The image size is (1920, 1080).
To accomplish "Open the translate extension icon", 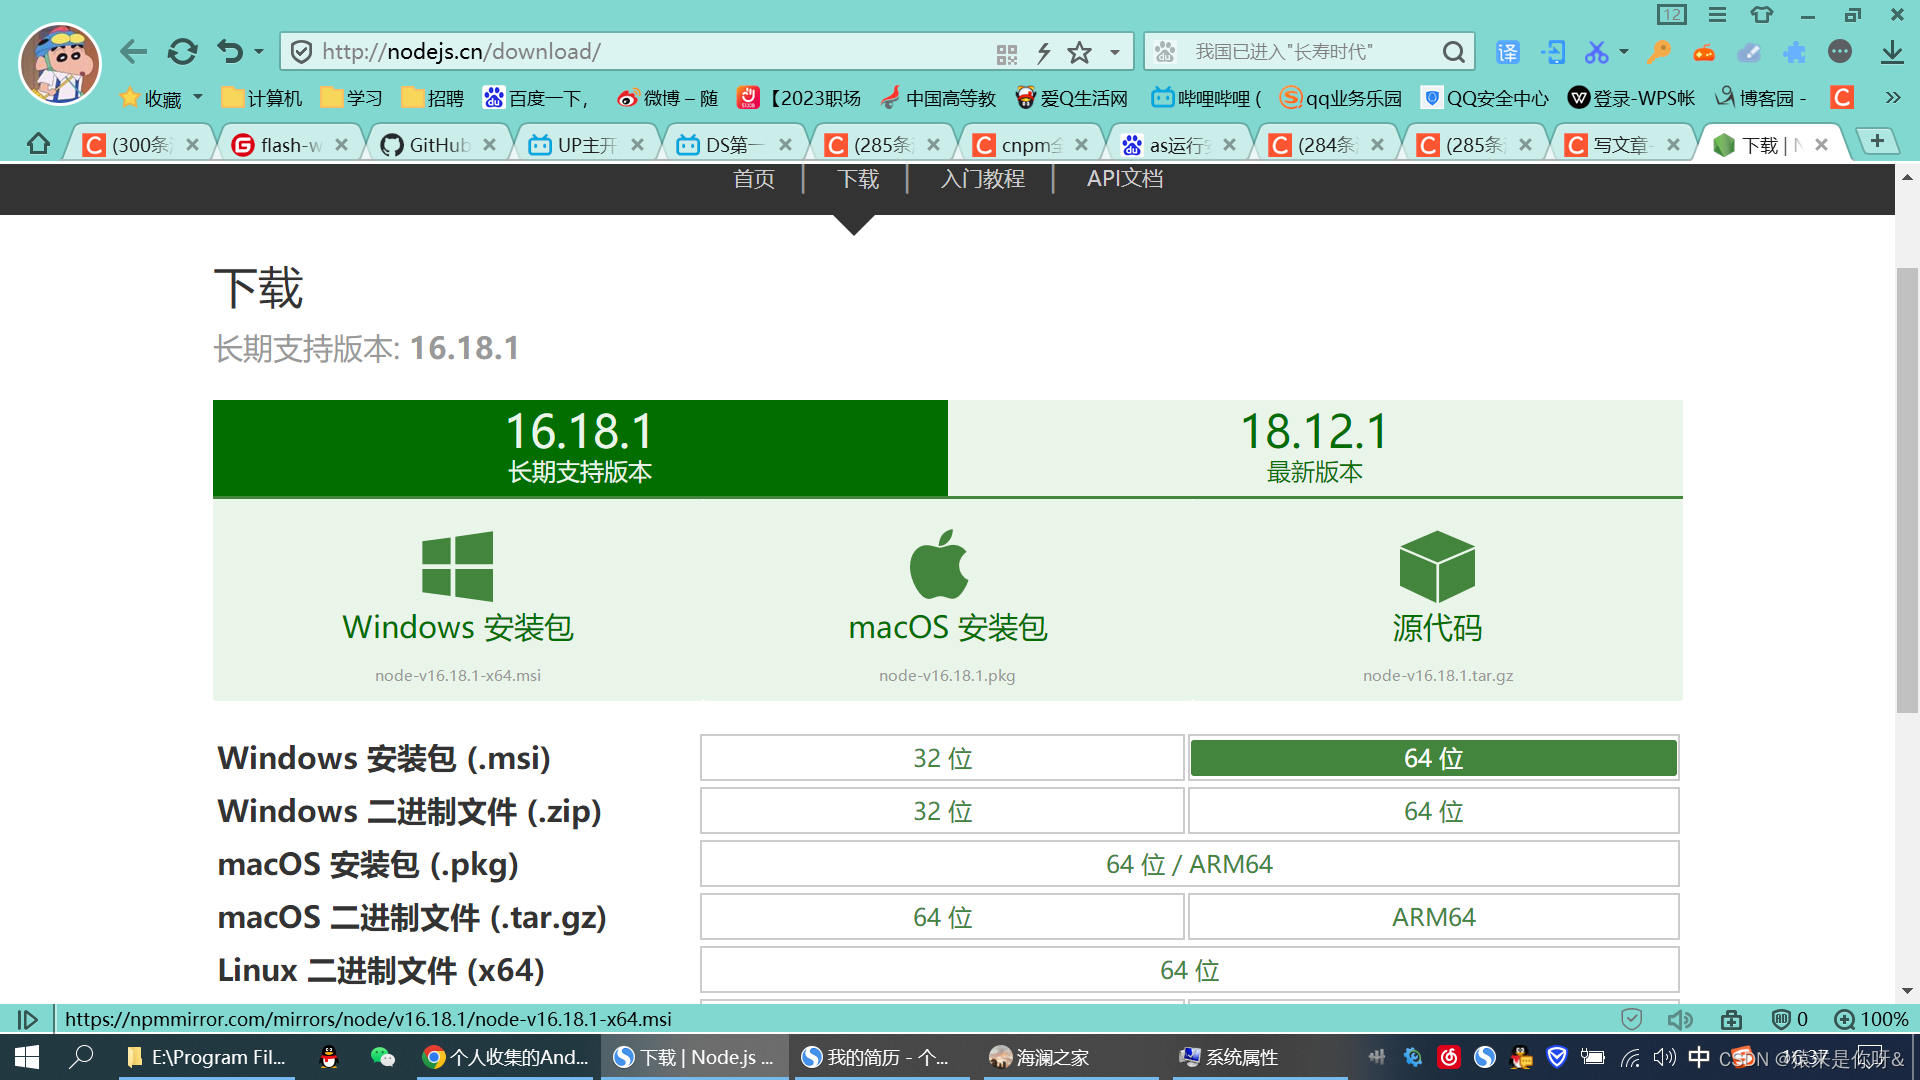I will pyautogui.click(x=1507, y=52).
